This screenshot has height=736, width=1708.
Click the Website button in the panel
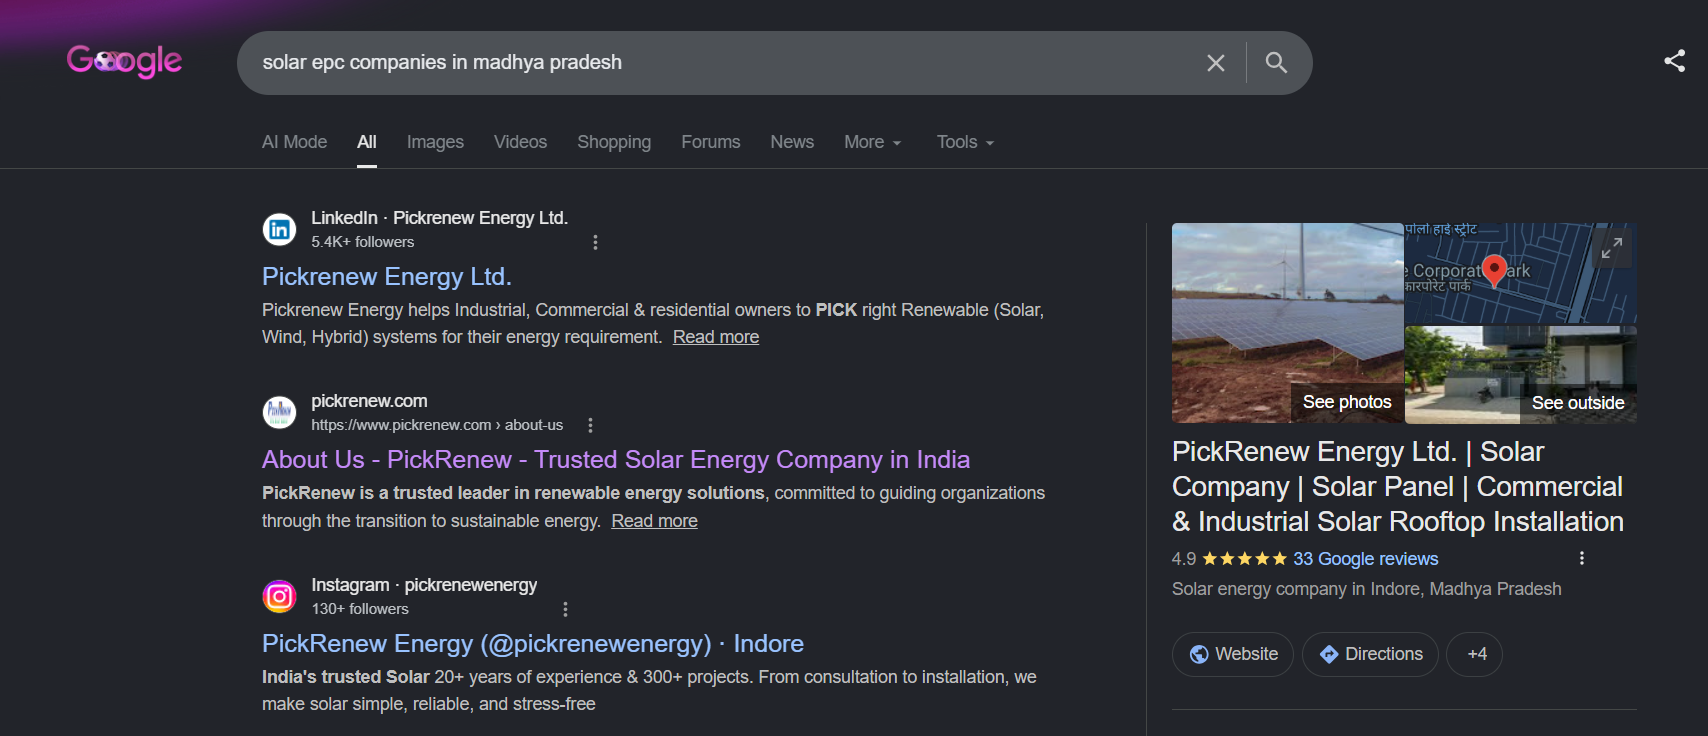(x=1233, y=654)
